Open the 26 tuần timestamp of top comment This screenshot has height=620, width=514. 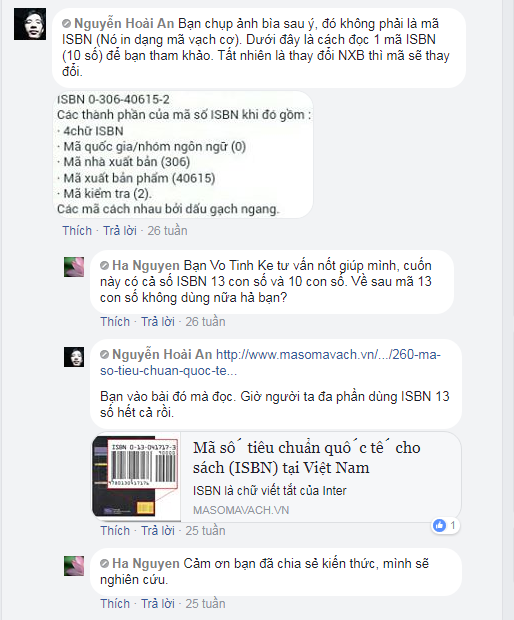point(167,231)
